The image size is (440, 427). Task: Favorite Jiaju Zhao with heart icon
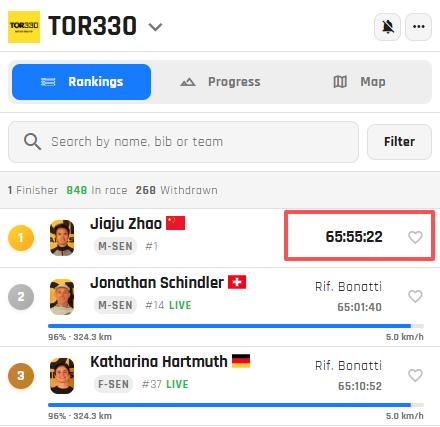click(x=415, y=237)
